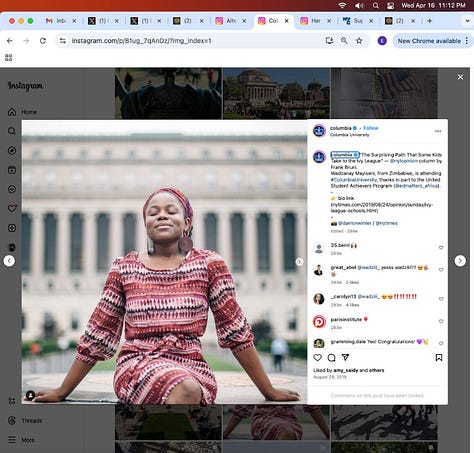The width and height of the screenshot is (474, 453).
Task: Advance to next image in carousel
Action: pyautogui.click(x=299, y=262)
